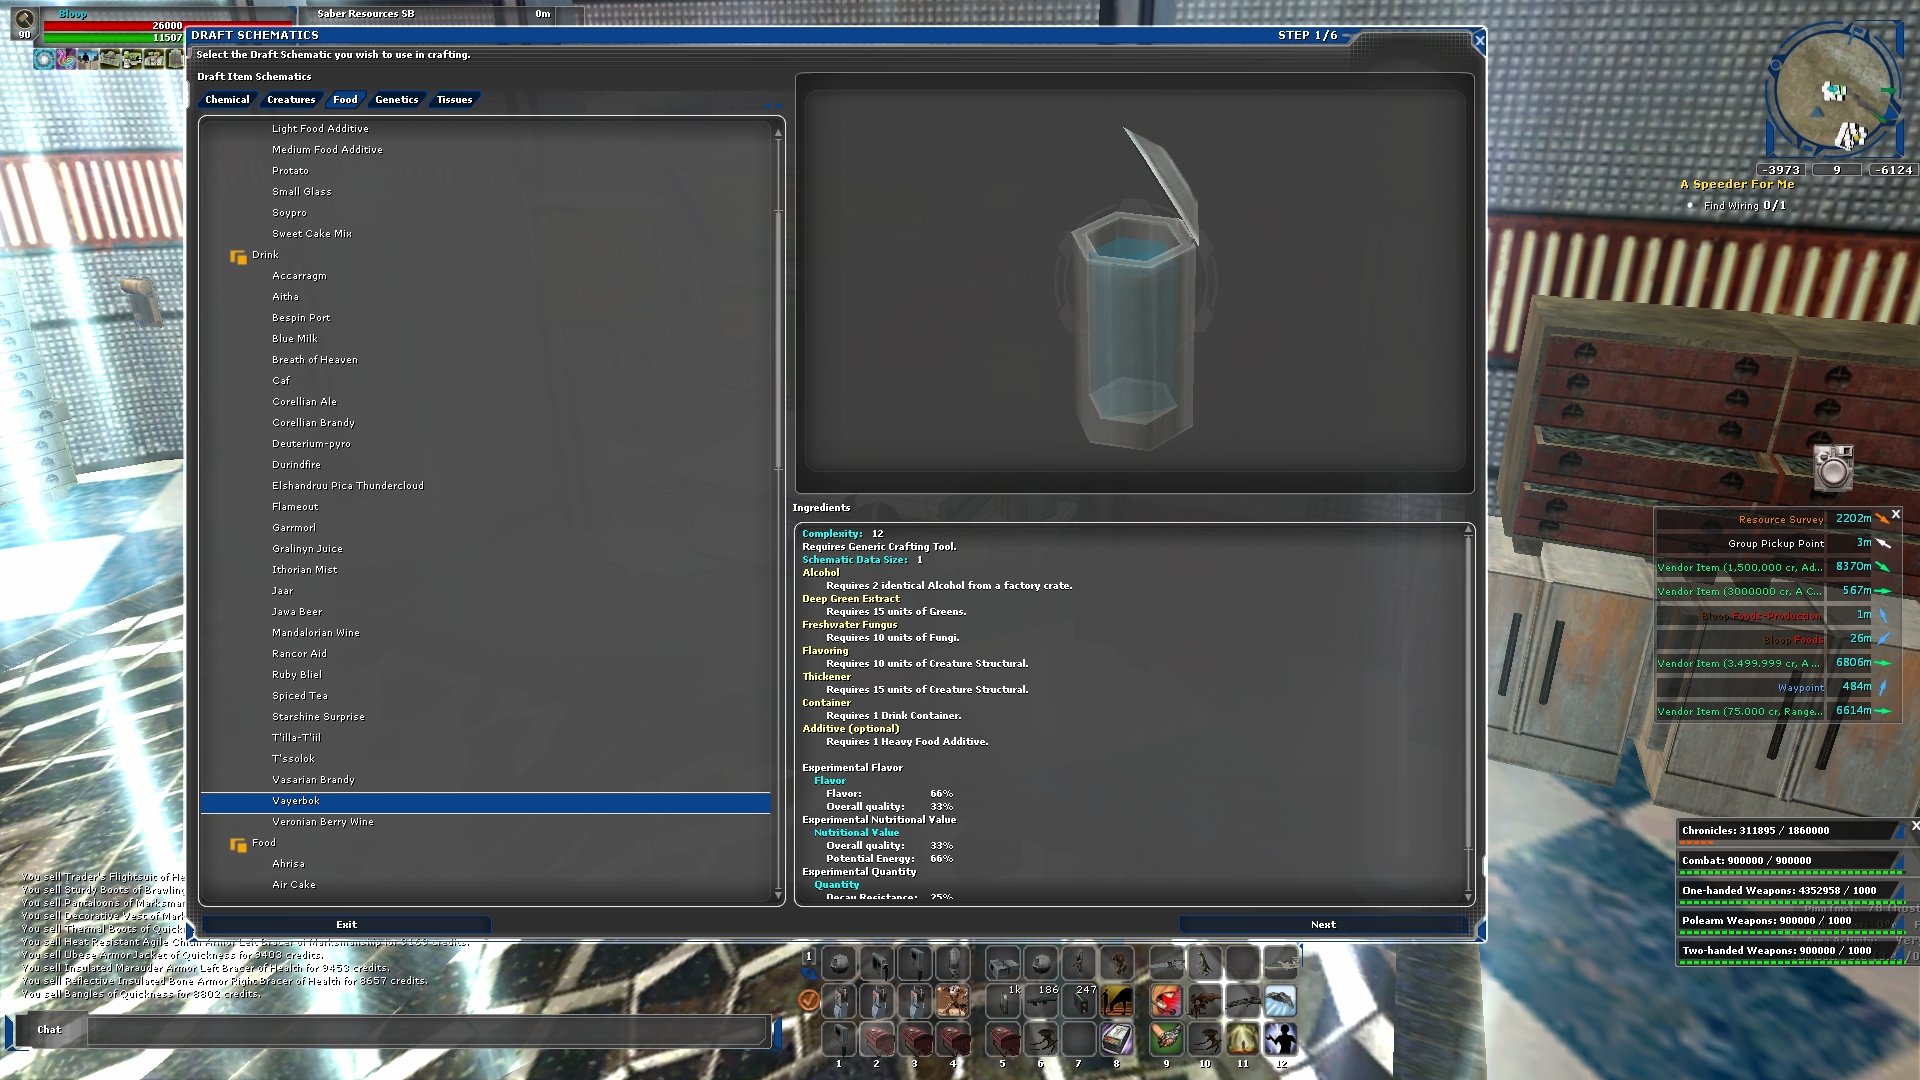This screenshot has width=1920, height=1080.
Task: Click the Saber Resources SB target label
Action: click(x=365, y=13)
